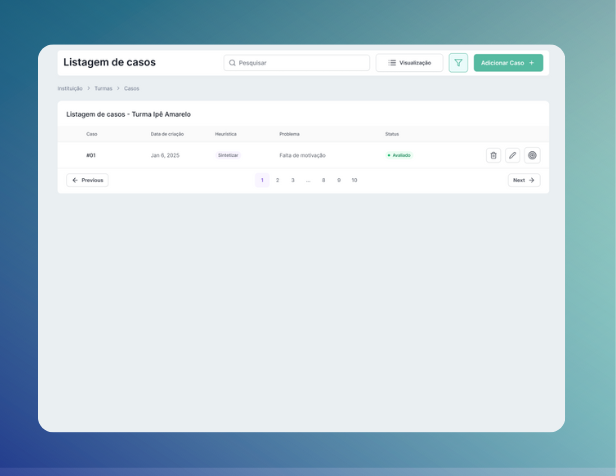
Task: Jump to page 2
Action: click(277, 180)
